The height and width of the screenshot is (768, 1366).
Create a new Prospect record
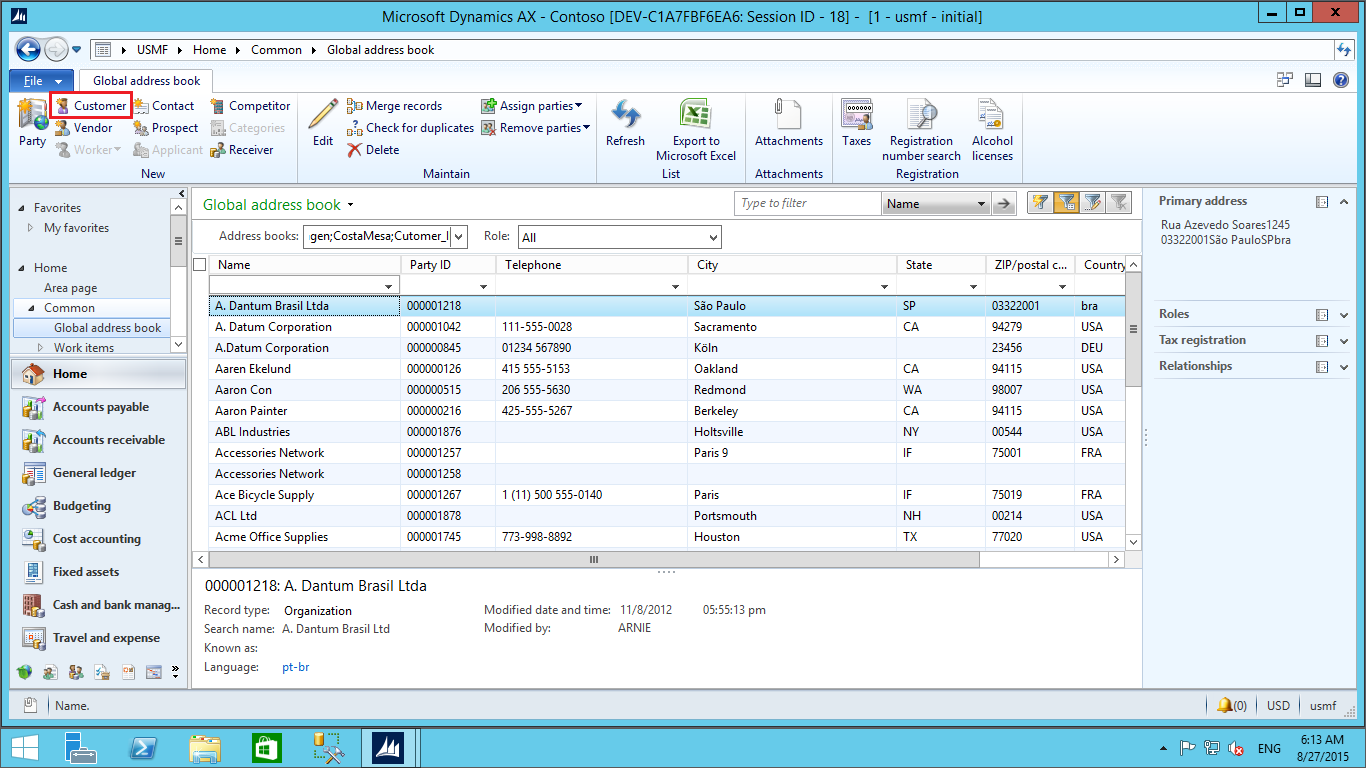(x=165, y=128)
